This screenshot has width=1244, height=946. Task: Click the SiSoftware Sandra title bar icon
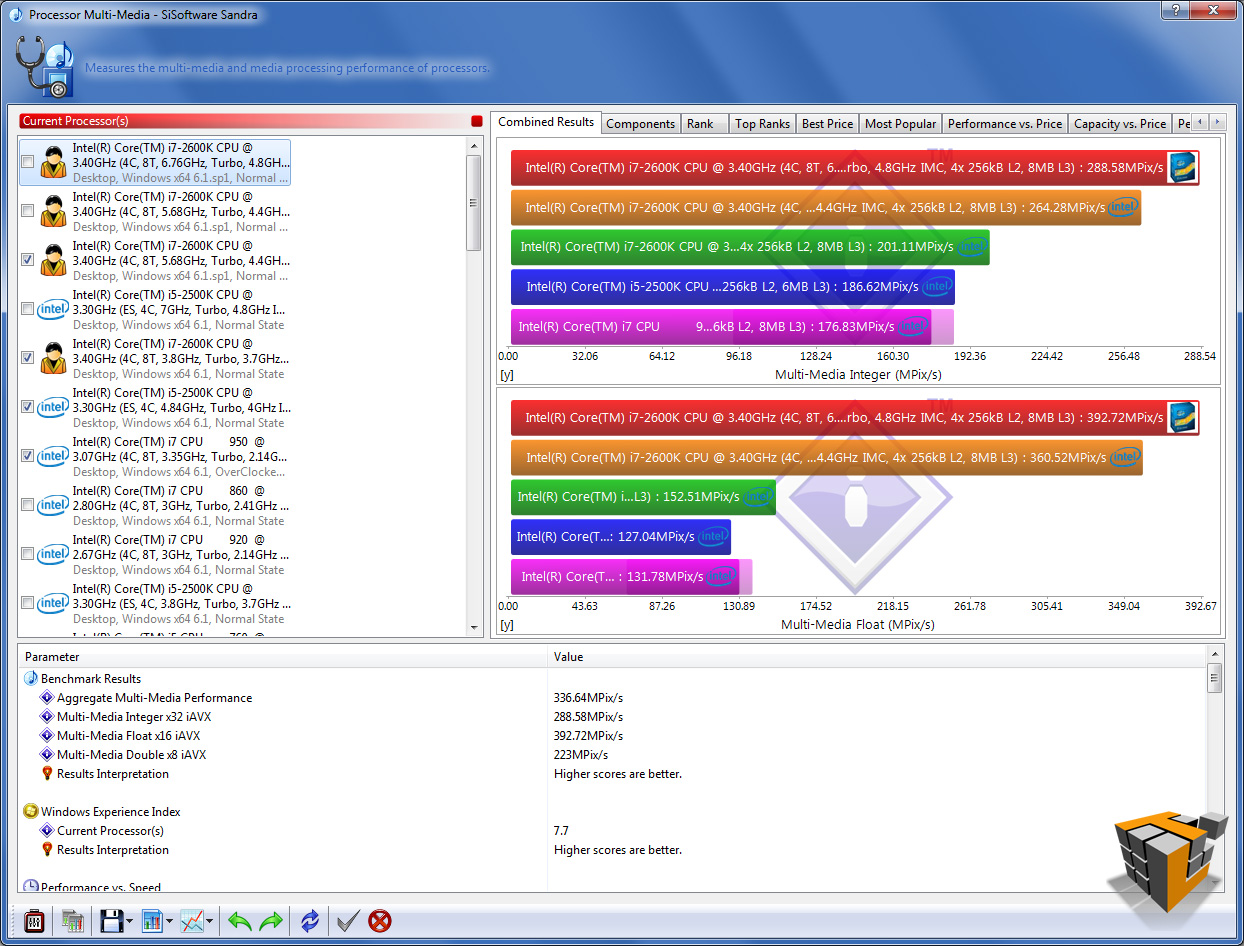point(15,14)
